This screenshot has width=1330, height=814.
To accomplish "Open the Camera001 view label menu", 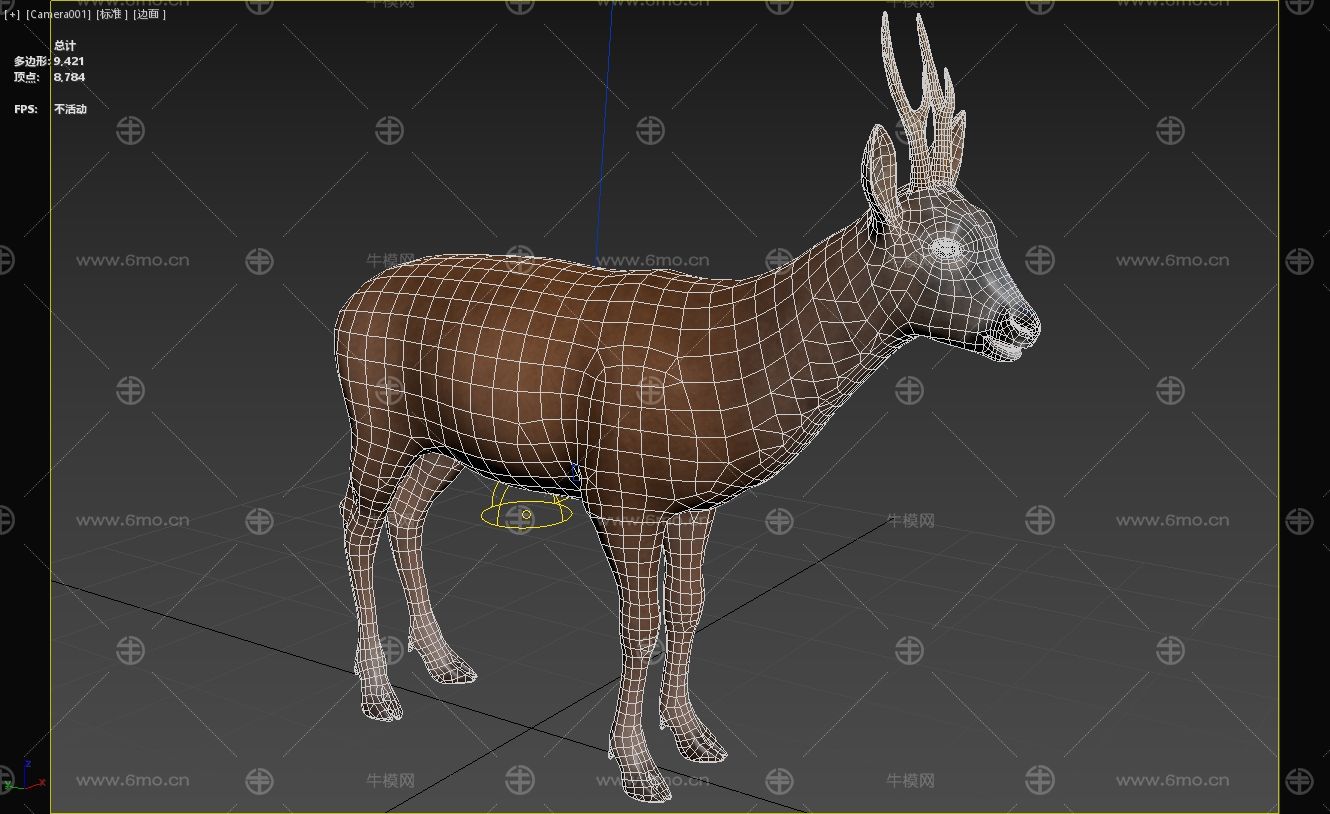I will coord(58,15).
